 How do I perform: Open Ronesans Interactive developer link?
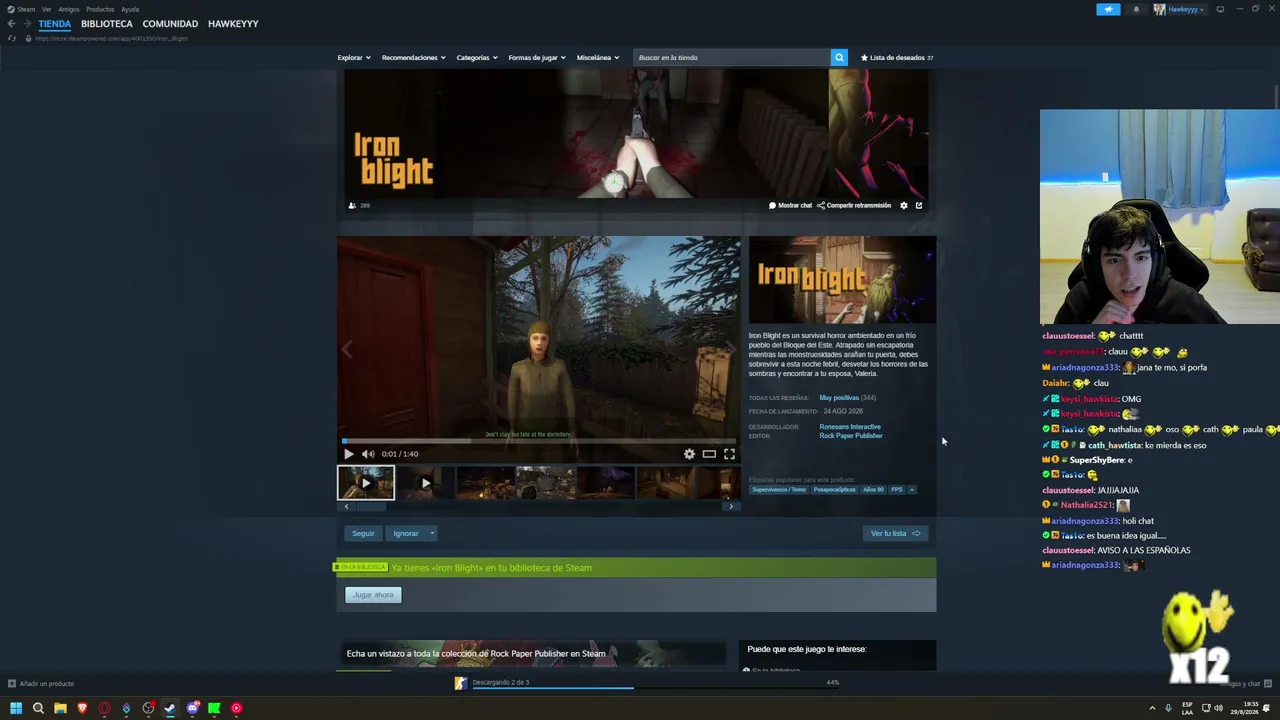coord(850,427)
